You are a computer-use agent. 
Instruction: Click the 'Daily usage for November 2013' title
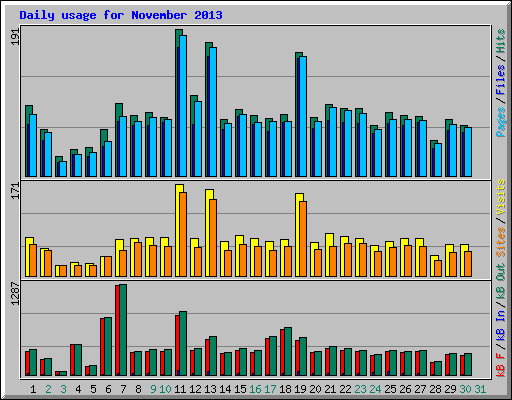[x=121, y=15]
